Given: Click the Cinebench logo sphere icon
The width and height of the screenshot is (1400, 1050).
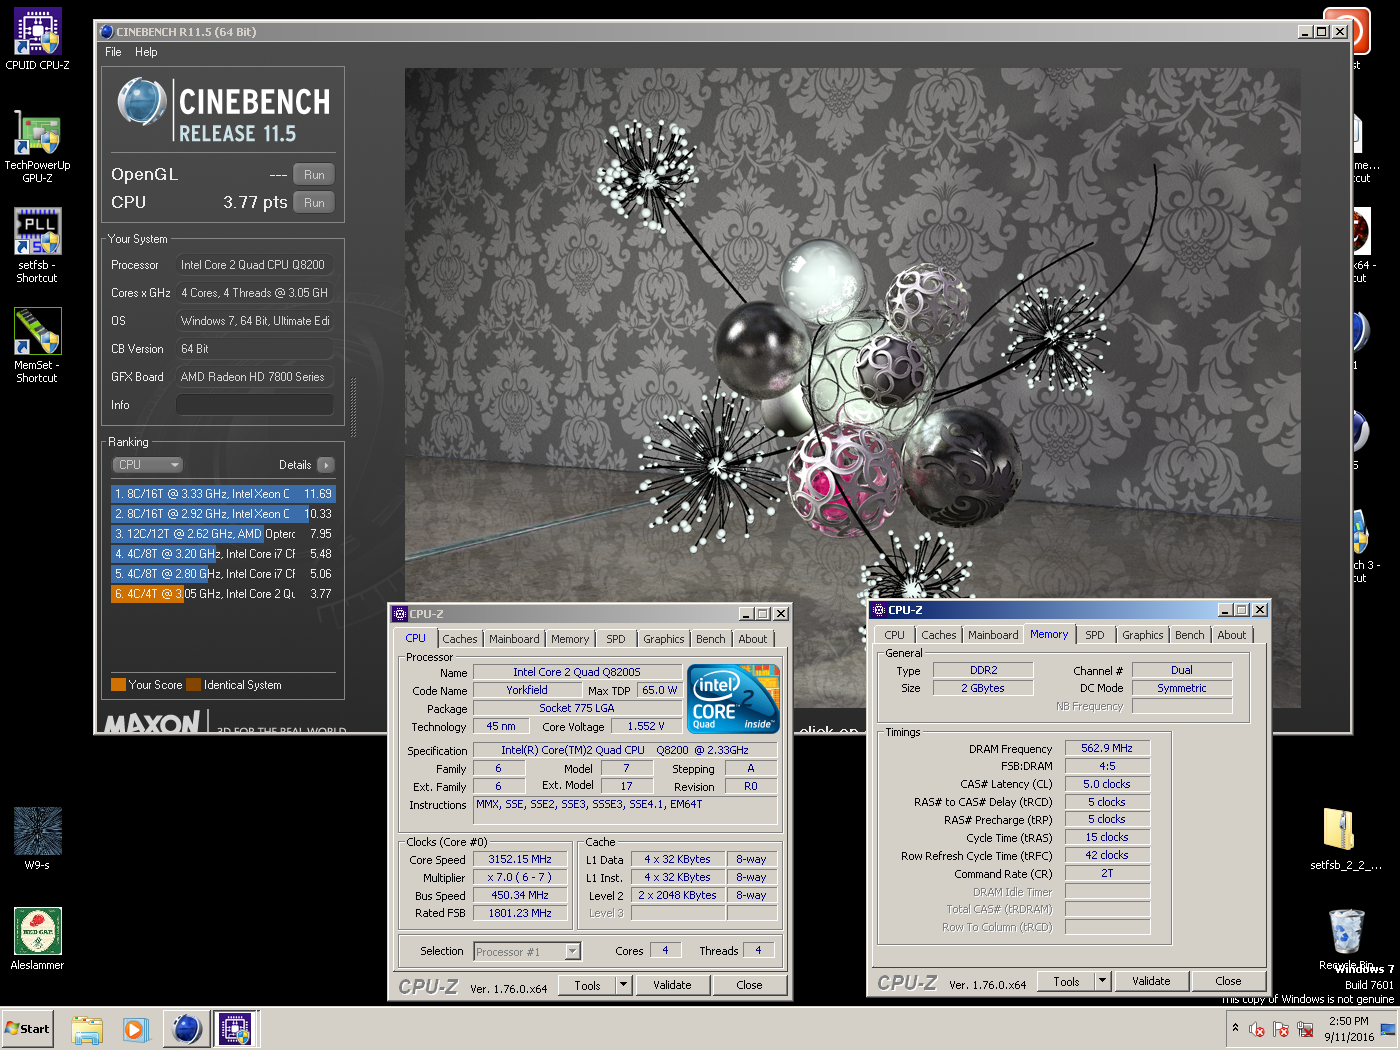Looking at the screenshot, I should coord(142,102).
